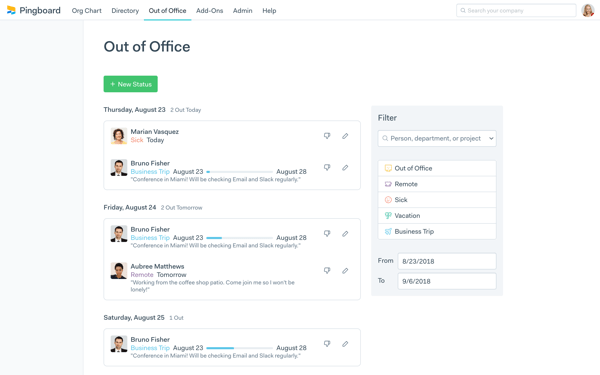The image size is (600, 375).
Task: Go to the Directory tab
Action: coord(125,11)
